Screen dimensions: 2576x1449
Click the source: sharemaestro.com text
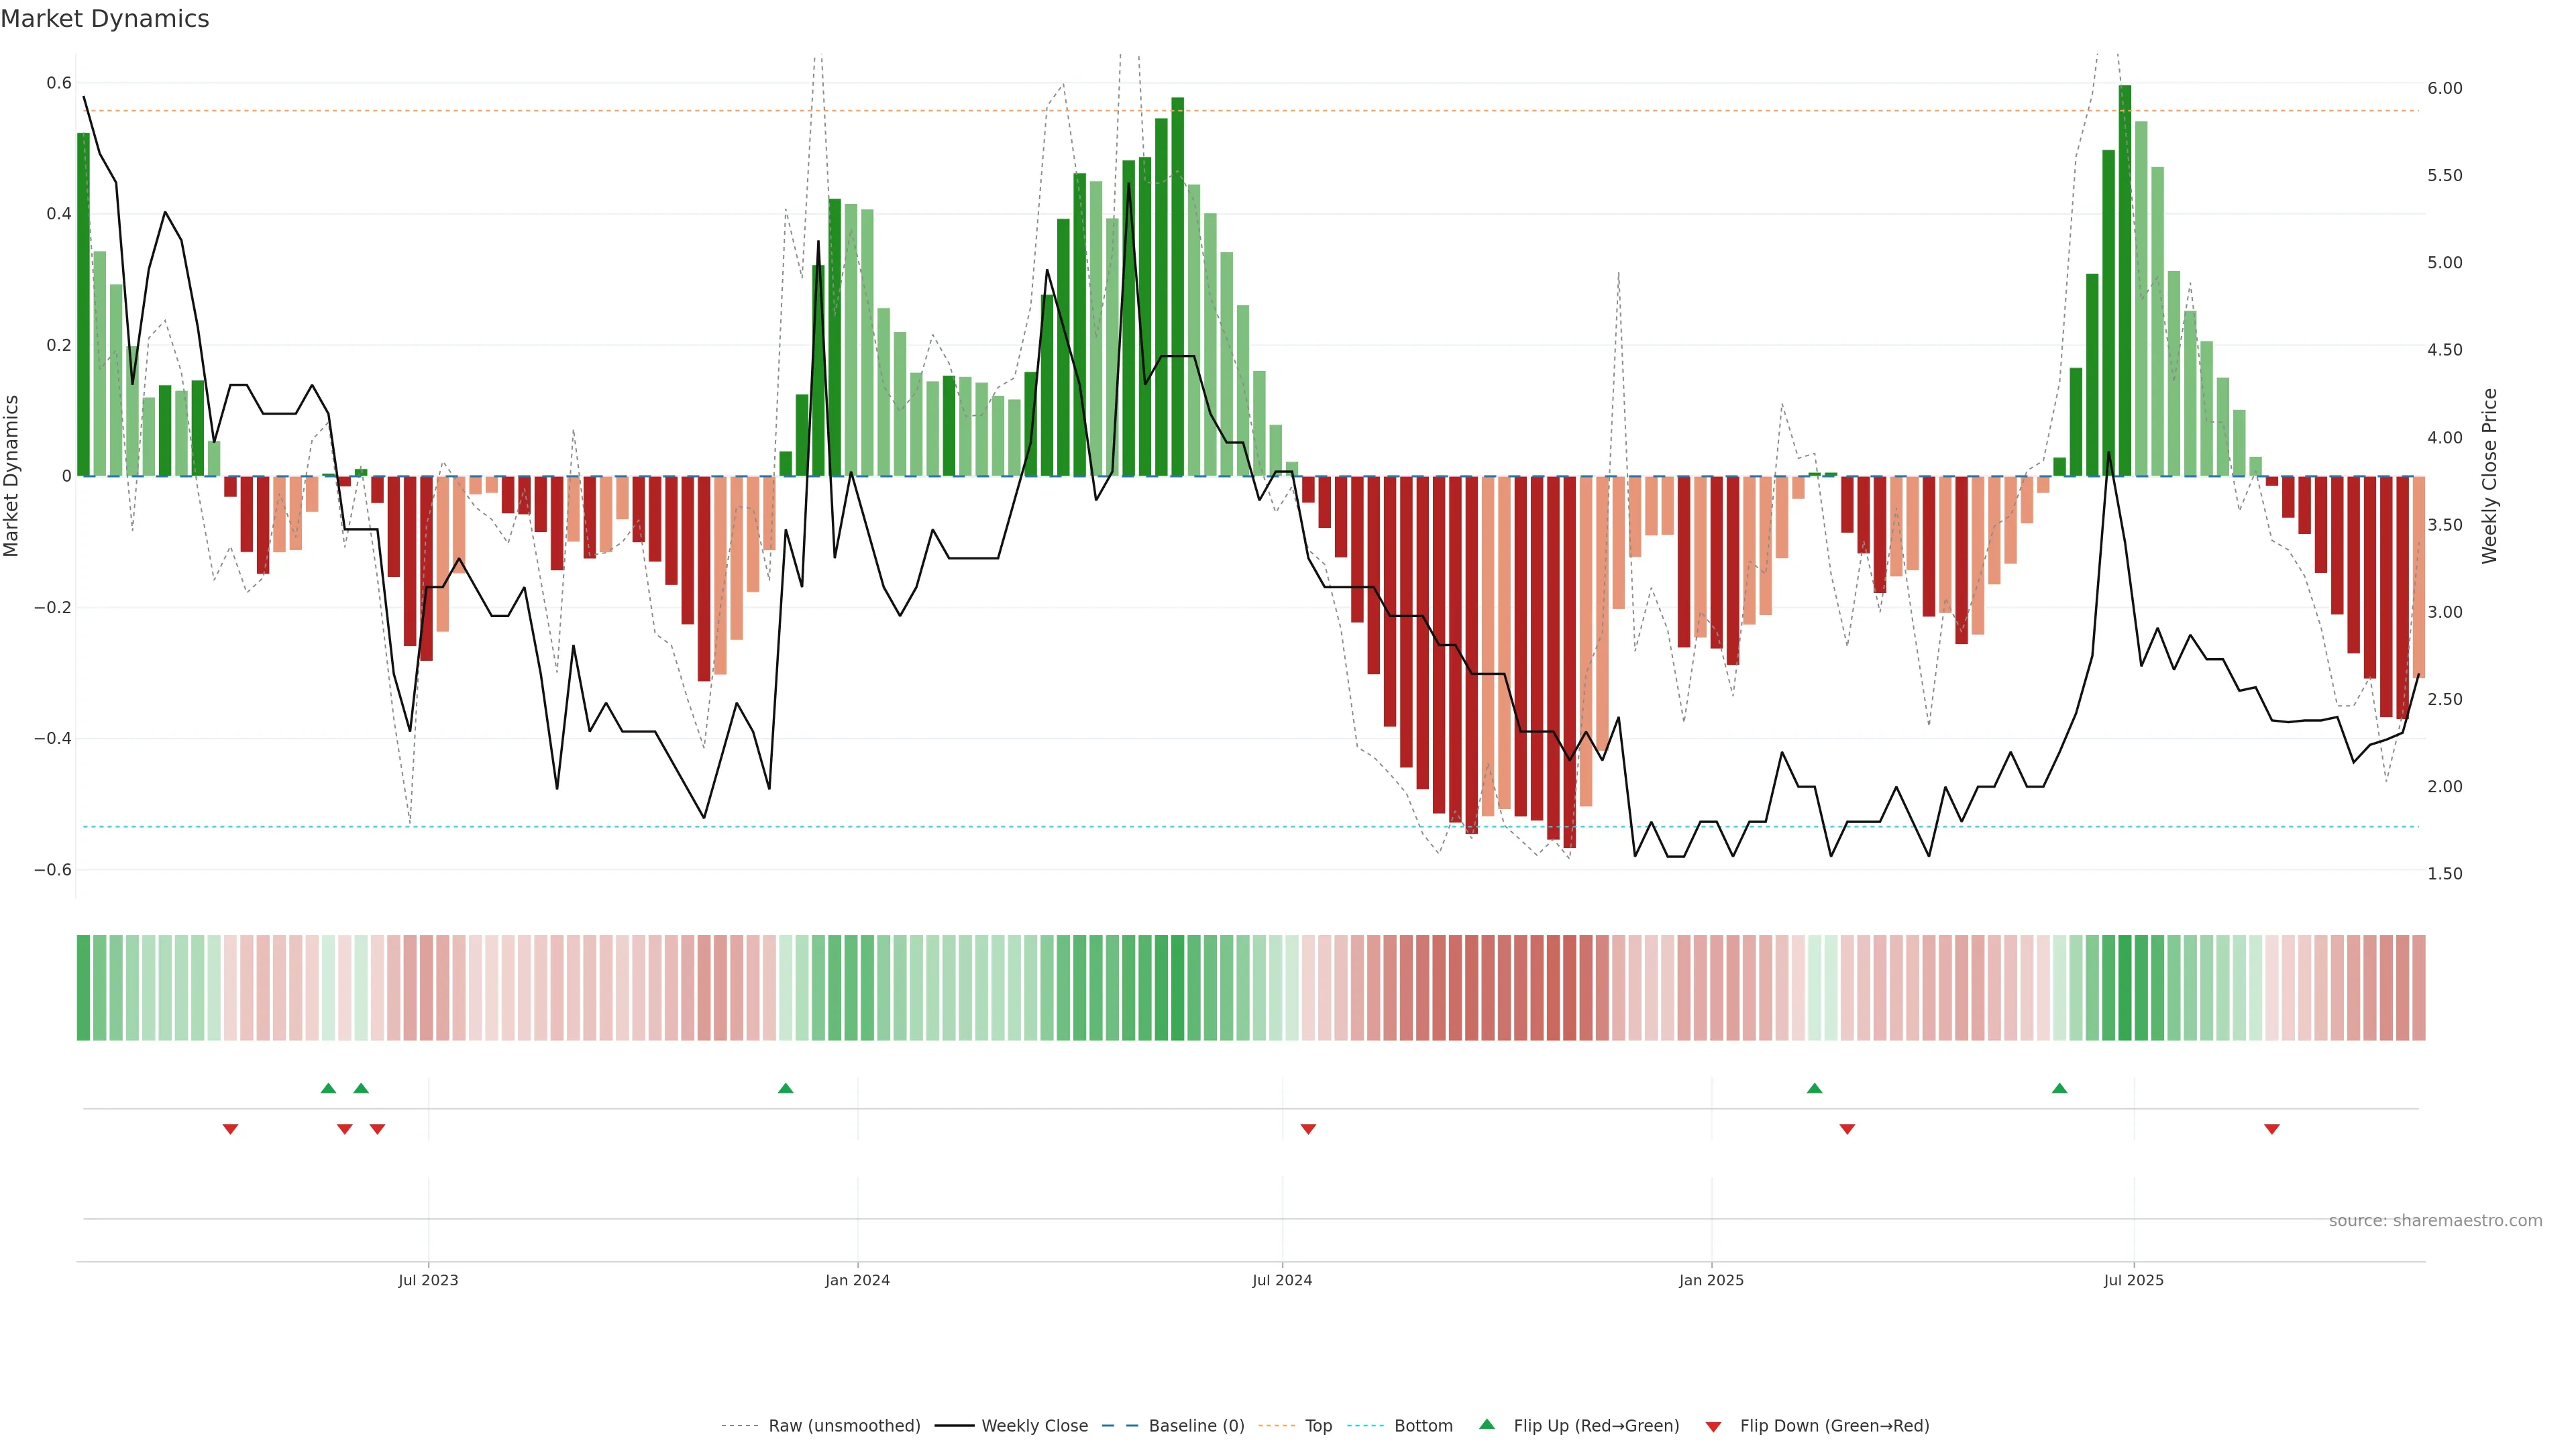click(2435, 1221)
